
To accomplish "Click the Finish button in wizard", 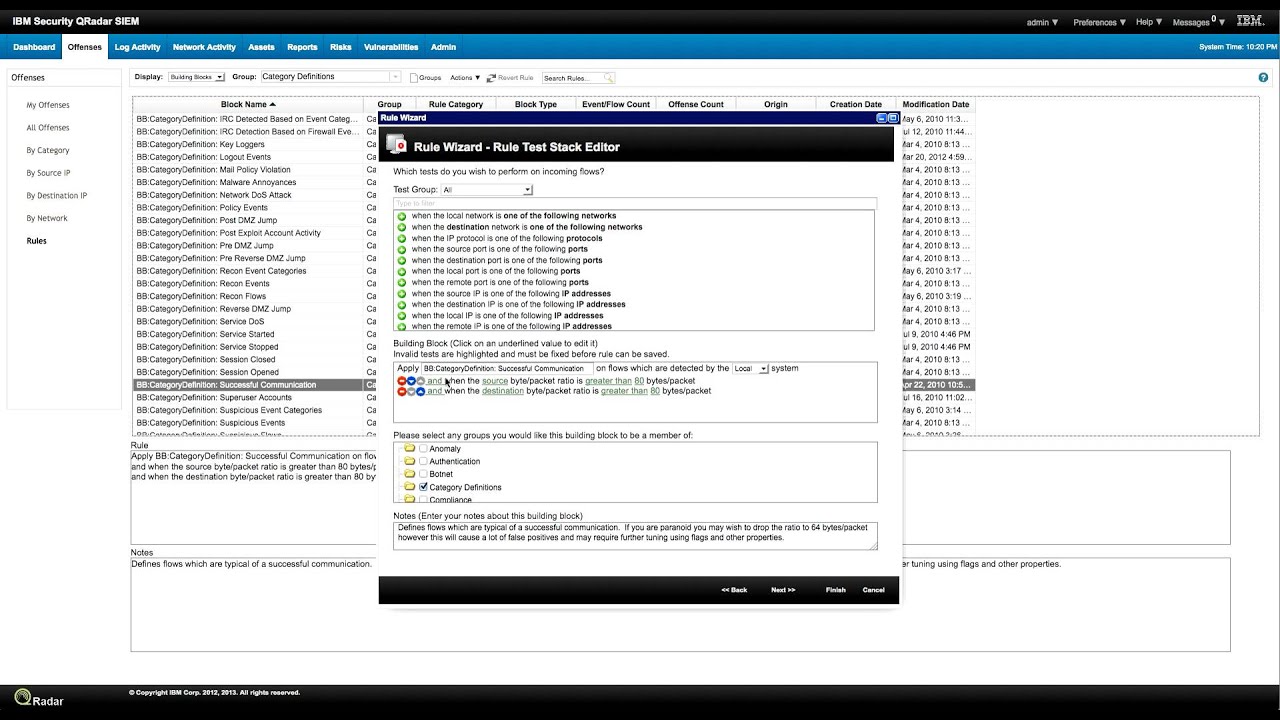I will pyautogui.click(x=836, y=590).
